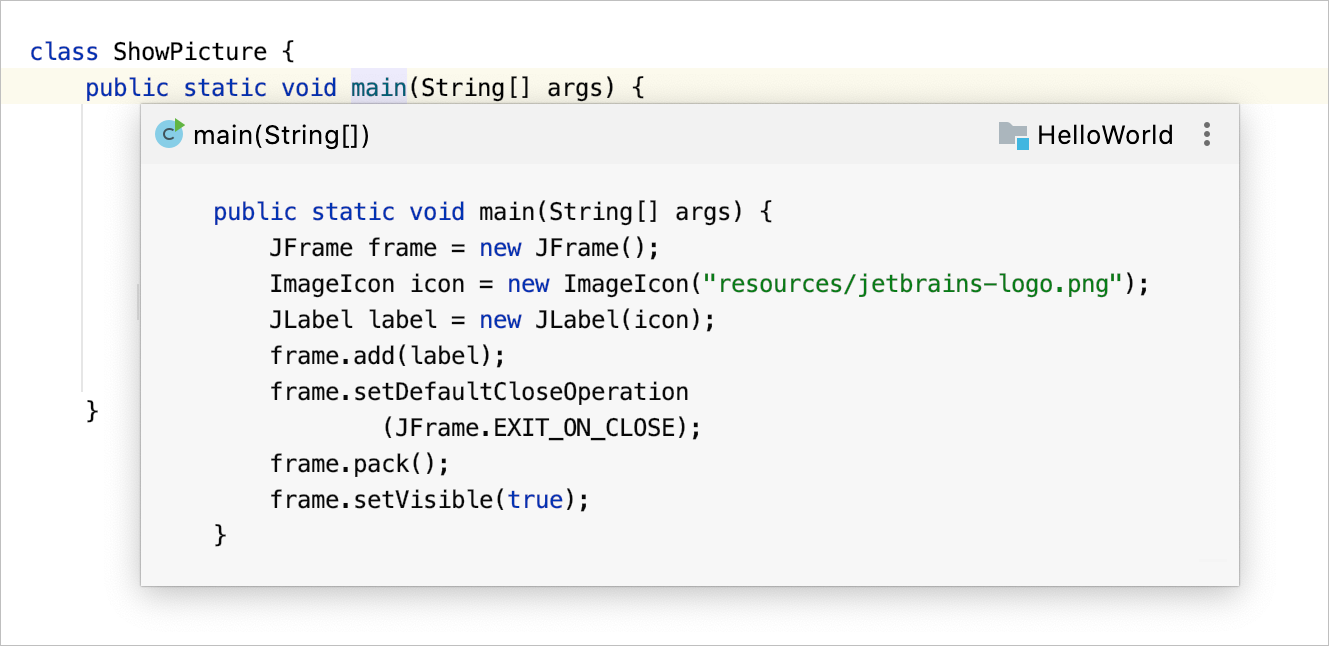Click the highlighted main method name in editor
Viewport: 1329px width, 646px height.
[x=378, y=88]
